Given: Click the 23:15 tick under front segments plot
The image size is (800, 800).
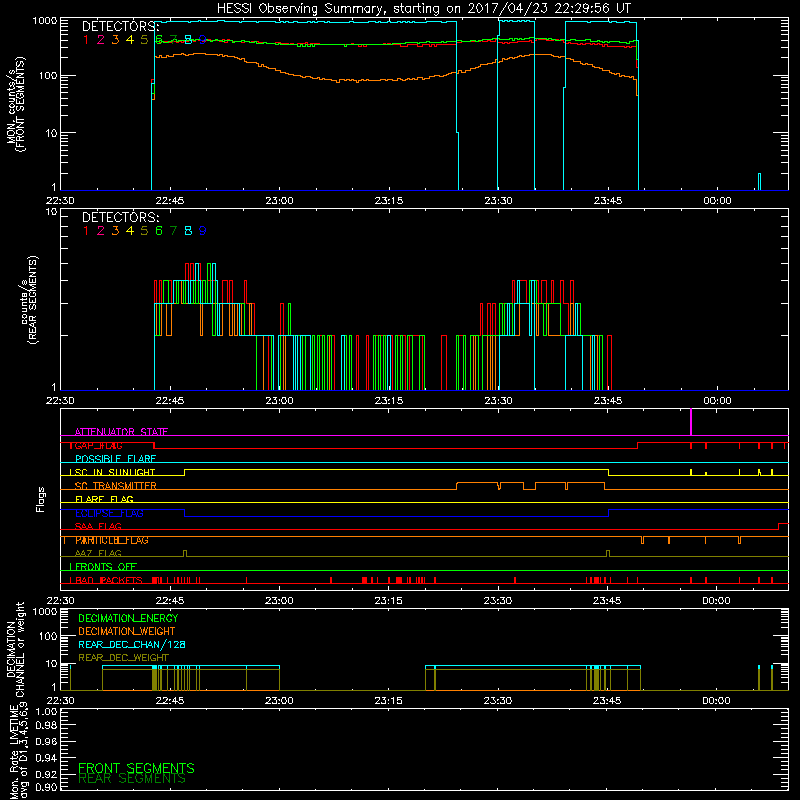Looking at the screenshot, I should pos(389,201).
